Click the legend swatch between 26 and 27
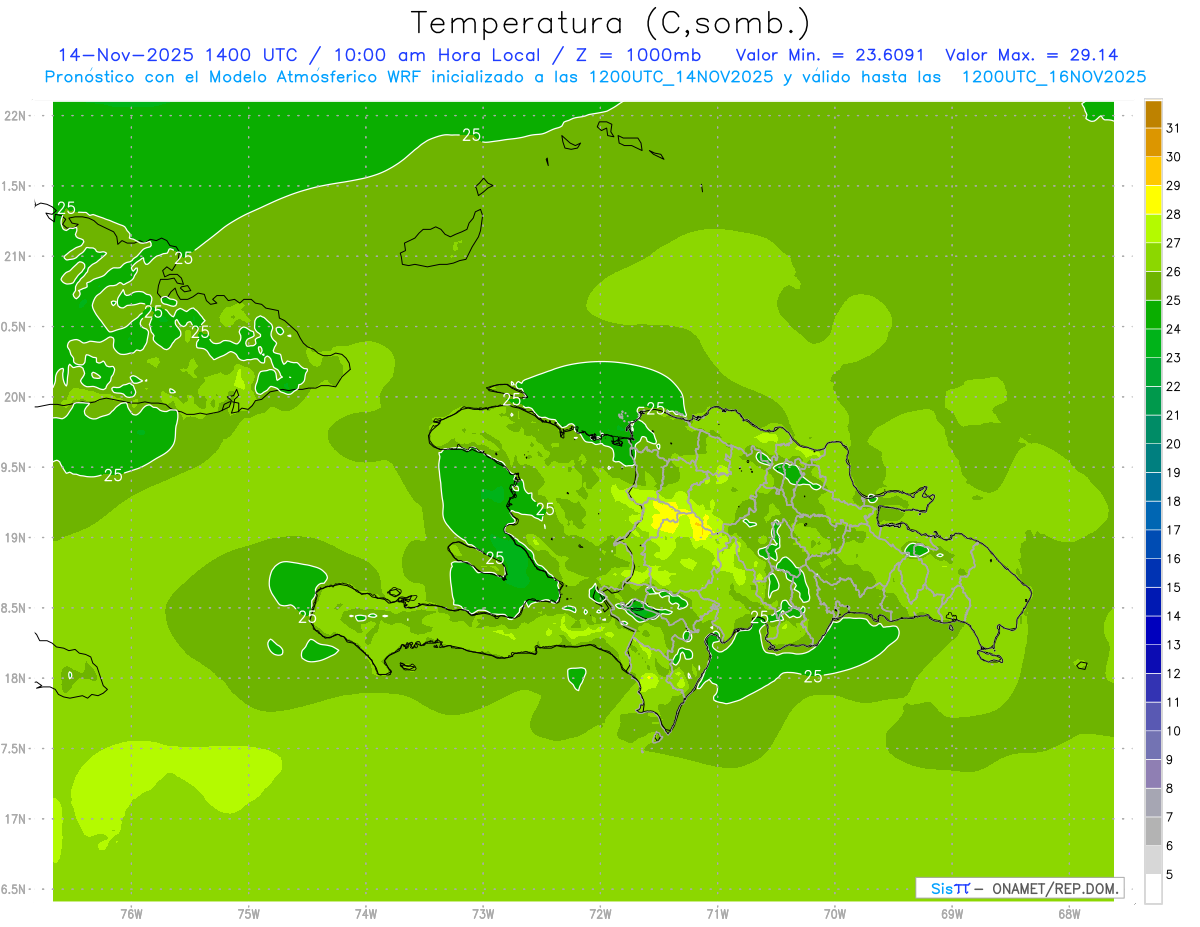Screen dimensions: 1200x927 pos(1153,258)
